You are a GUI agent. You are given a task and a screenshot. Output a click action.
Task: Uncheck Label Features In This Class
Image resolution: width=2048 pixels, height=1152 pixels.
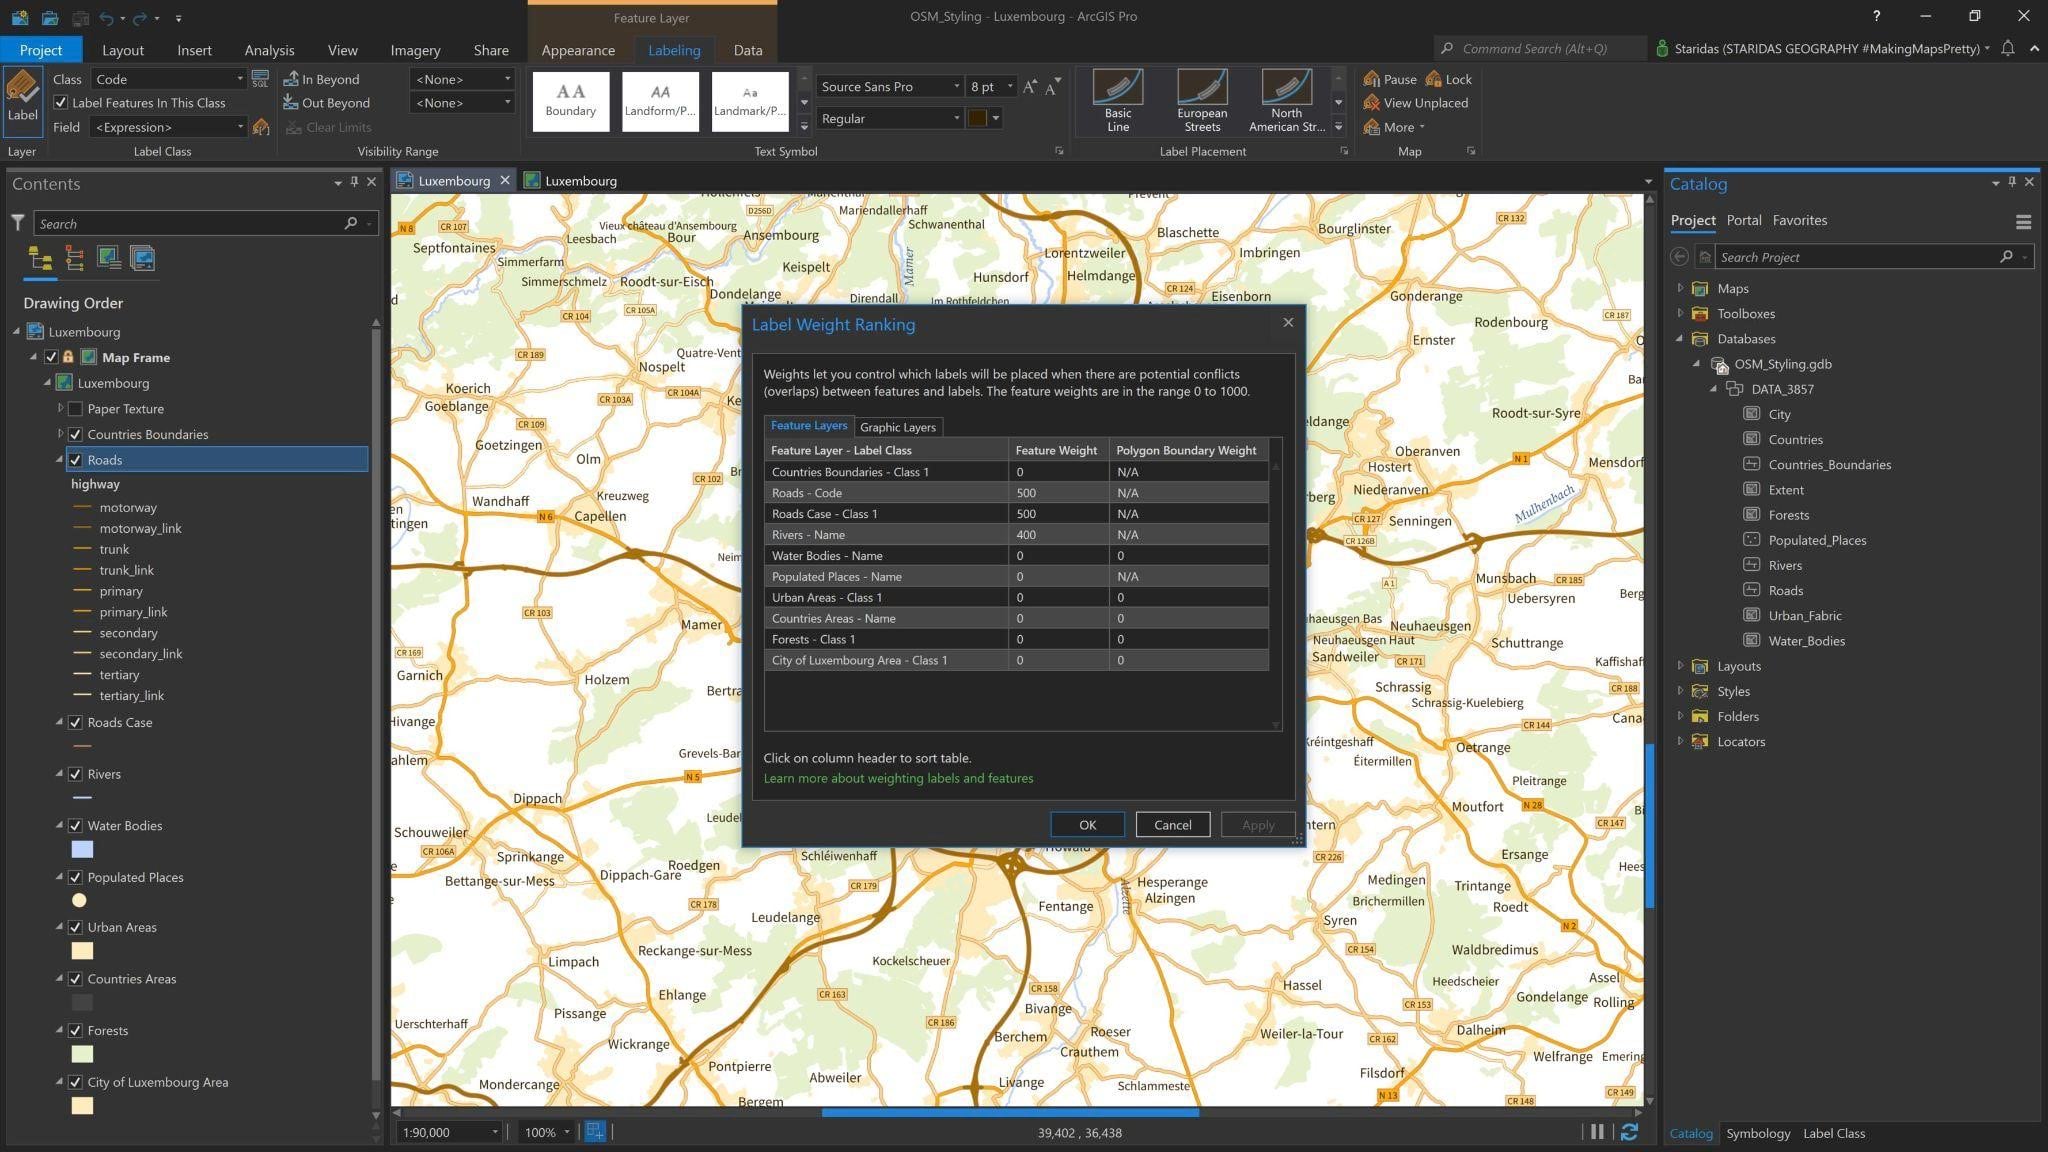(x=61, y=103)
